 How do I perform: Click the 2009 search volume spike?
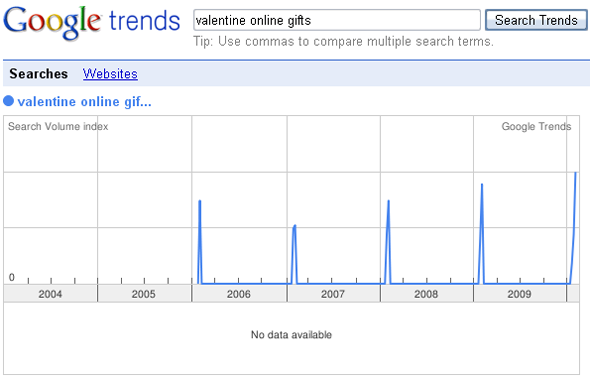(482, 233)
